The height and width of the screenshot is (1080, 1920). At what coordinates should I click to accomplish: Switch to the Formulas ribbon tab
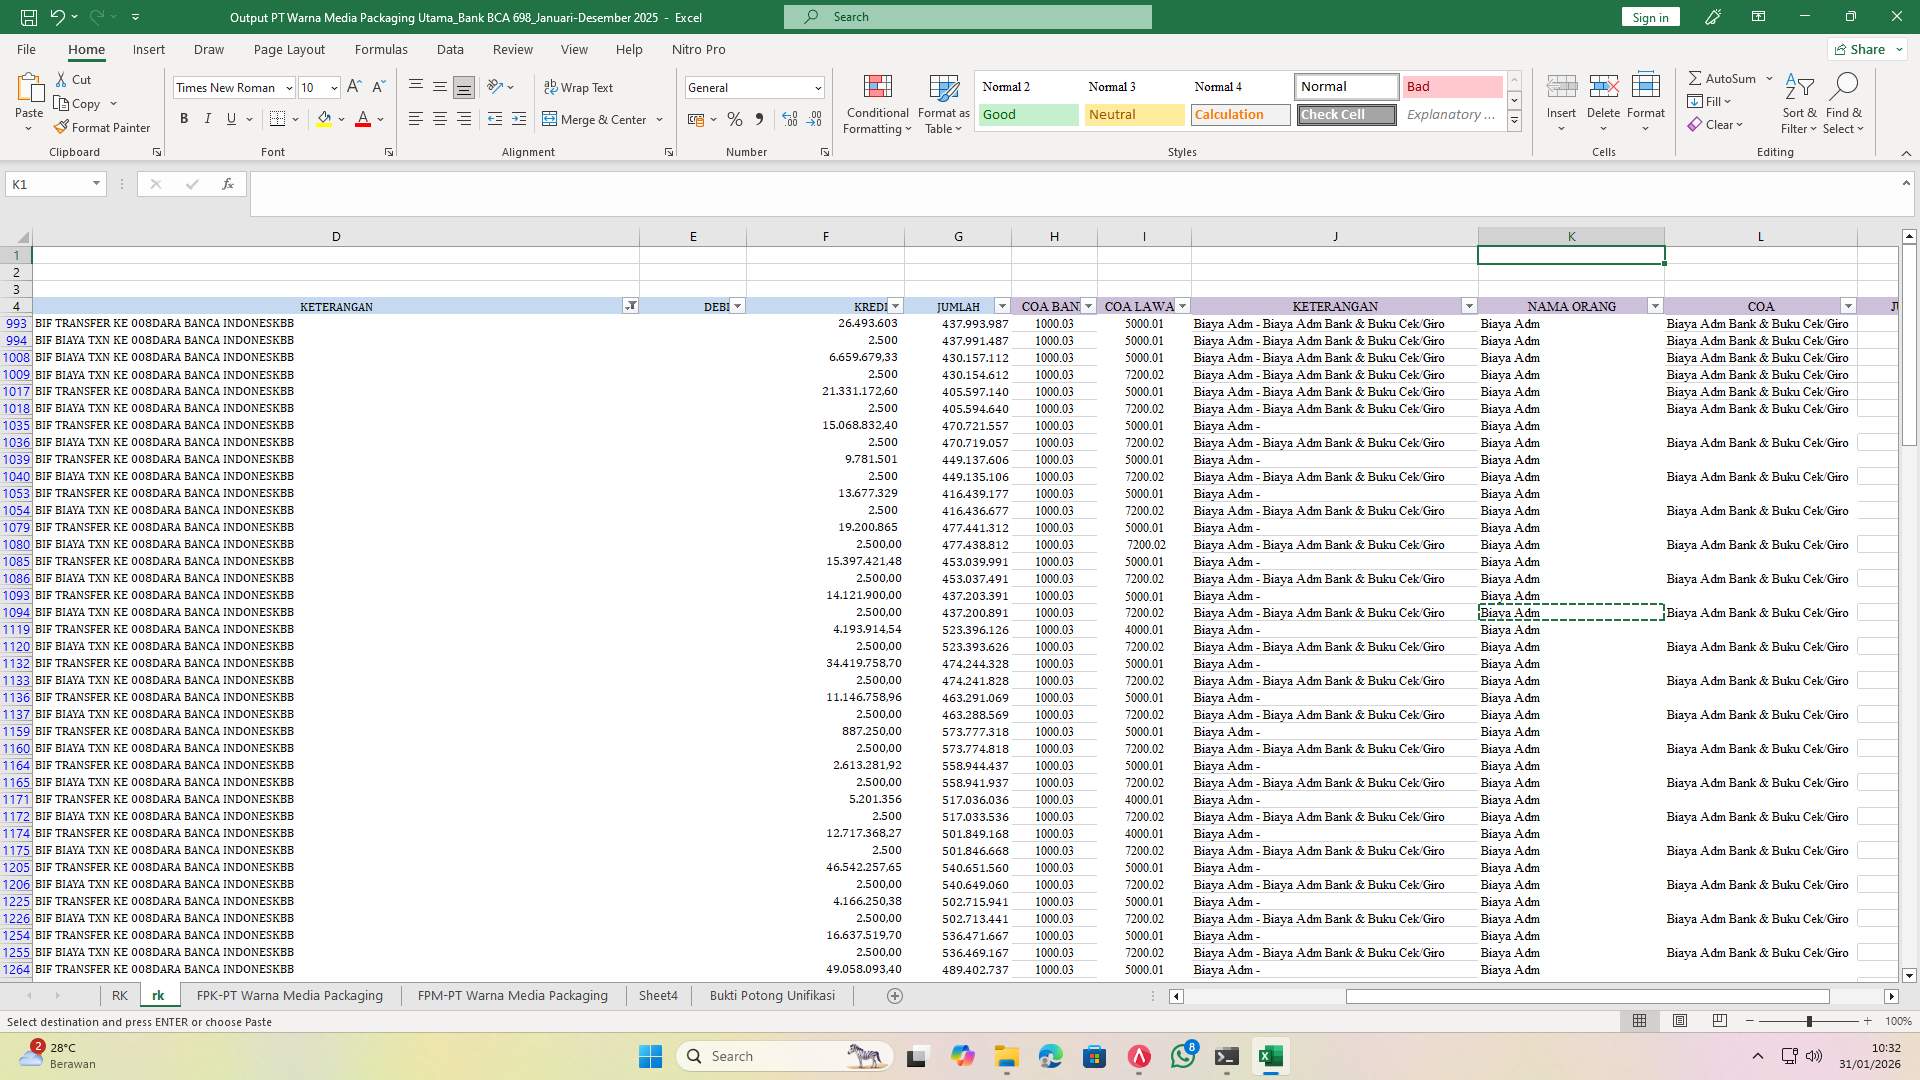click(381, 49)
